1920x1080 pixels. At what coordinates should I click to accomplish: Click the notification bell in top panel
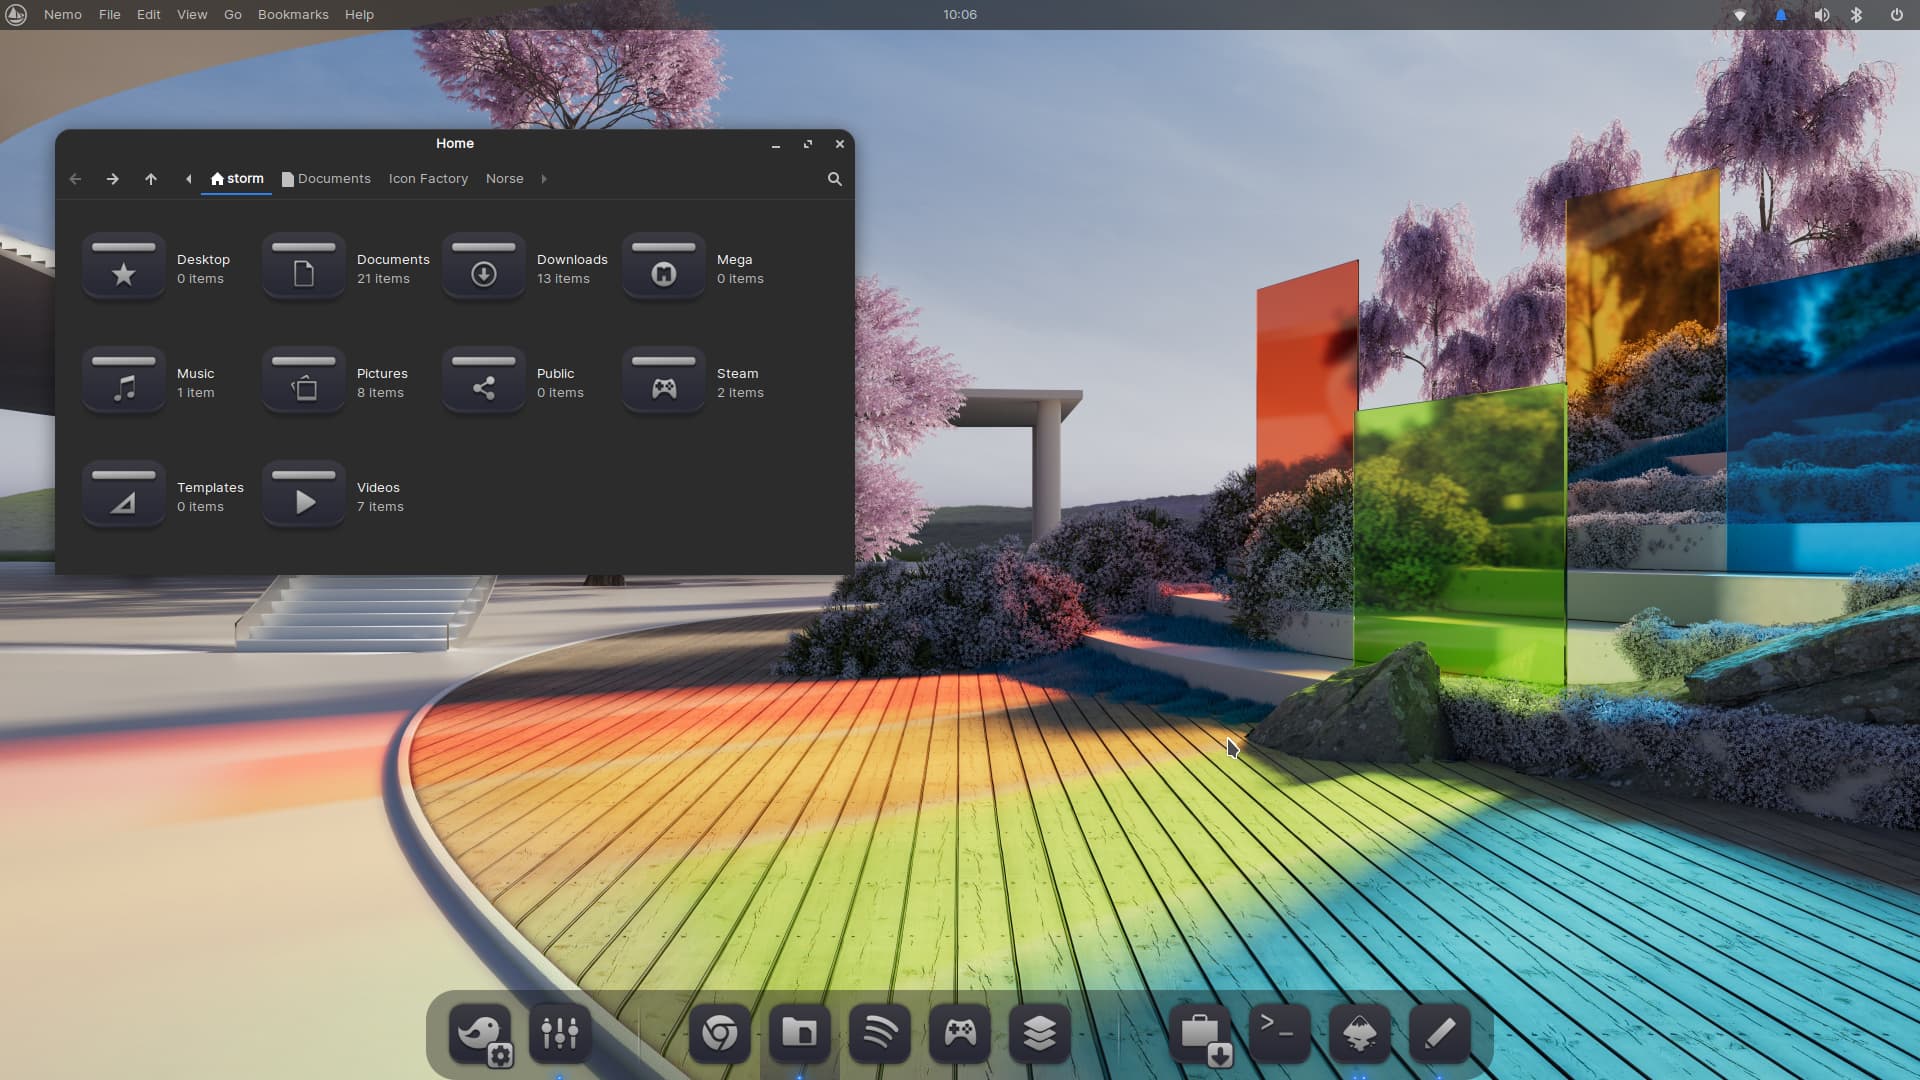[x=1781, y=15]
